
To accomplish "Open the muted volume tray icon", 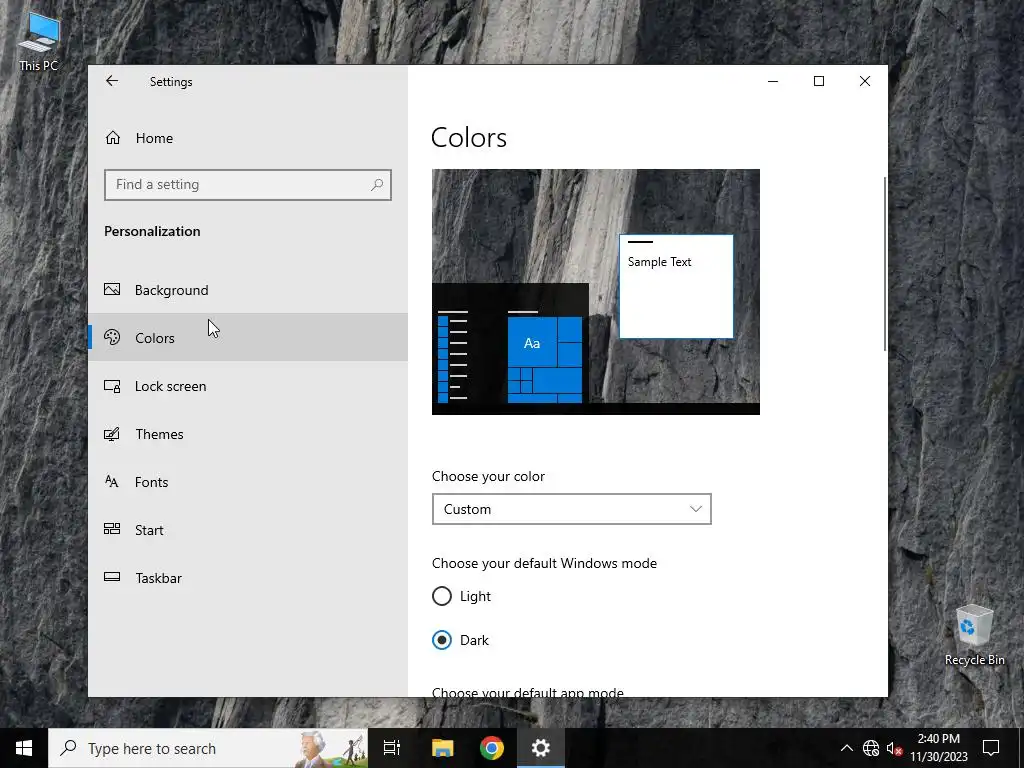I will pos(894,748).
